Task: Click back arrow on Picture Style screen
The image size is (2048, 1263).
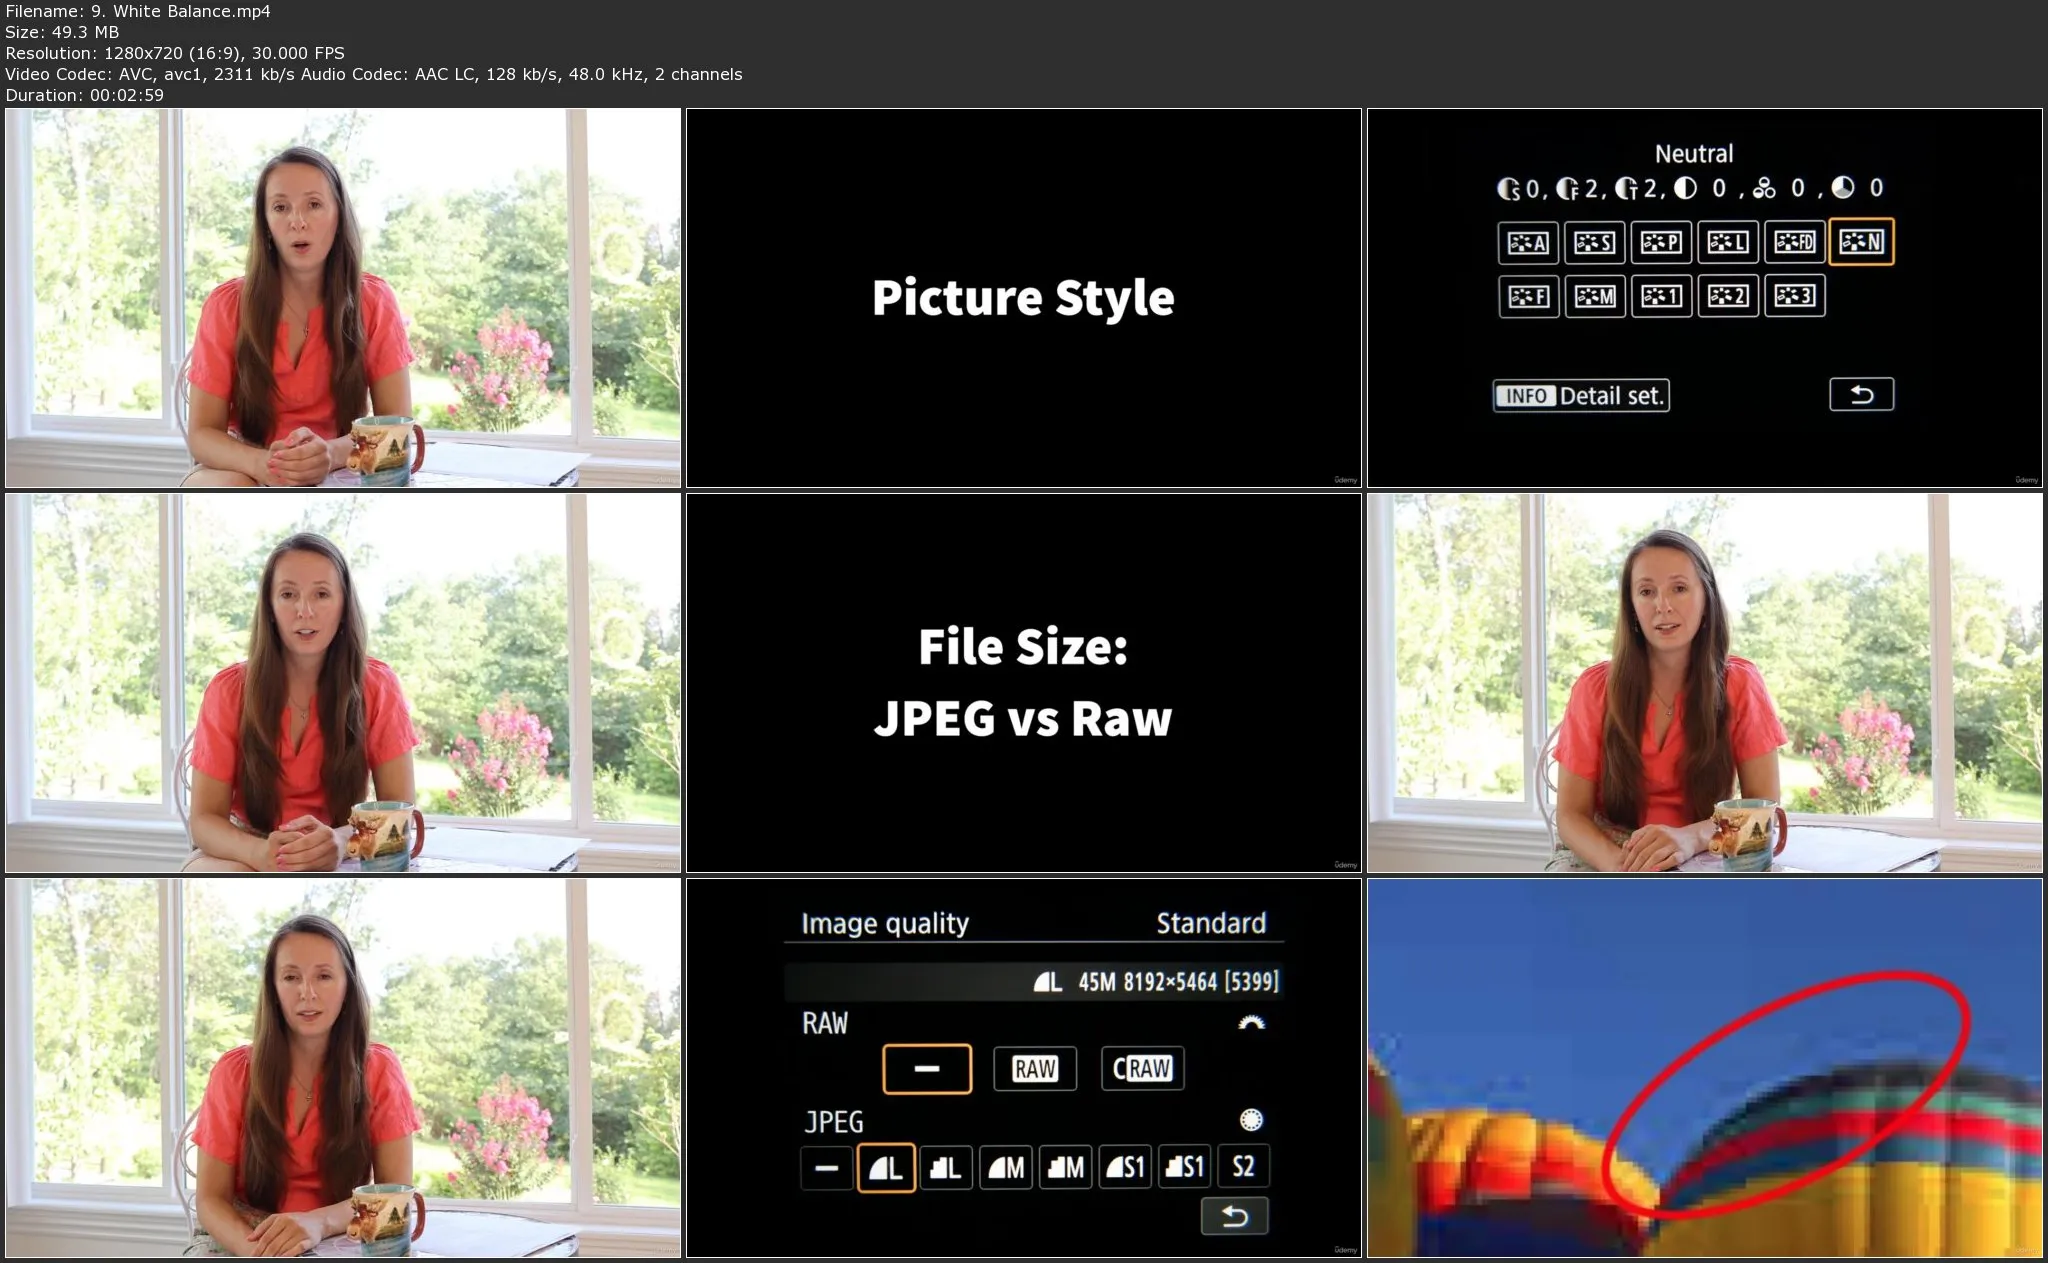Action: click(x=1861, y=395)
